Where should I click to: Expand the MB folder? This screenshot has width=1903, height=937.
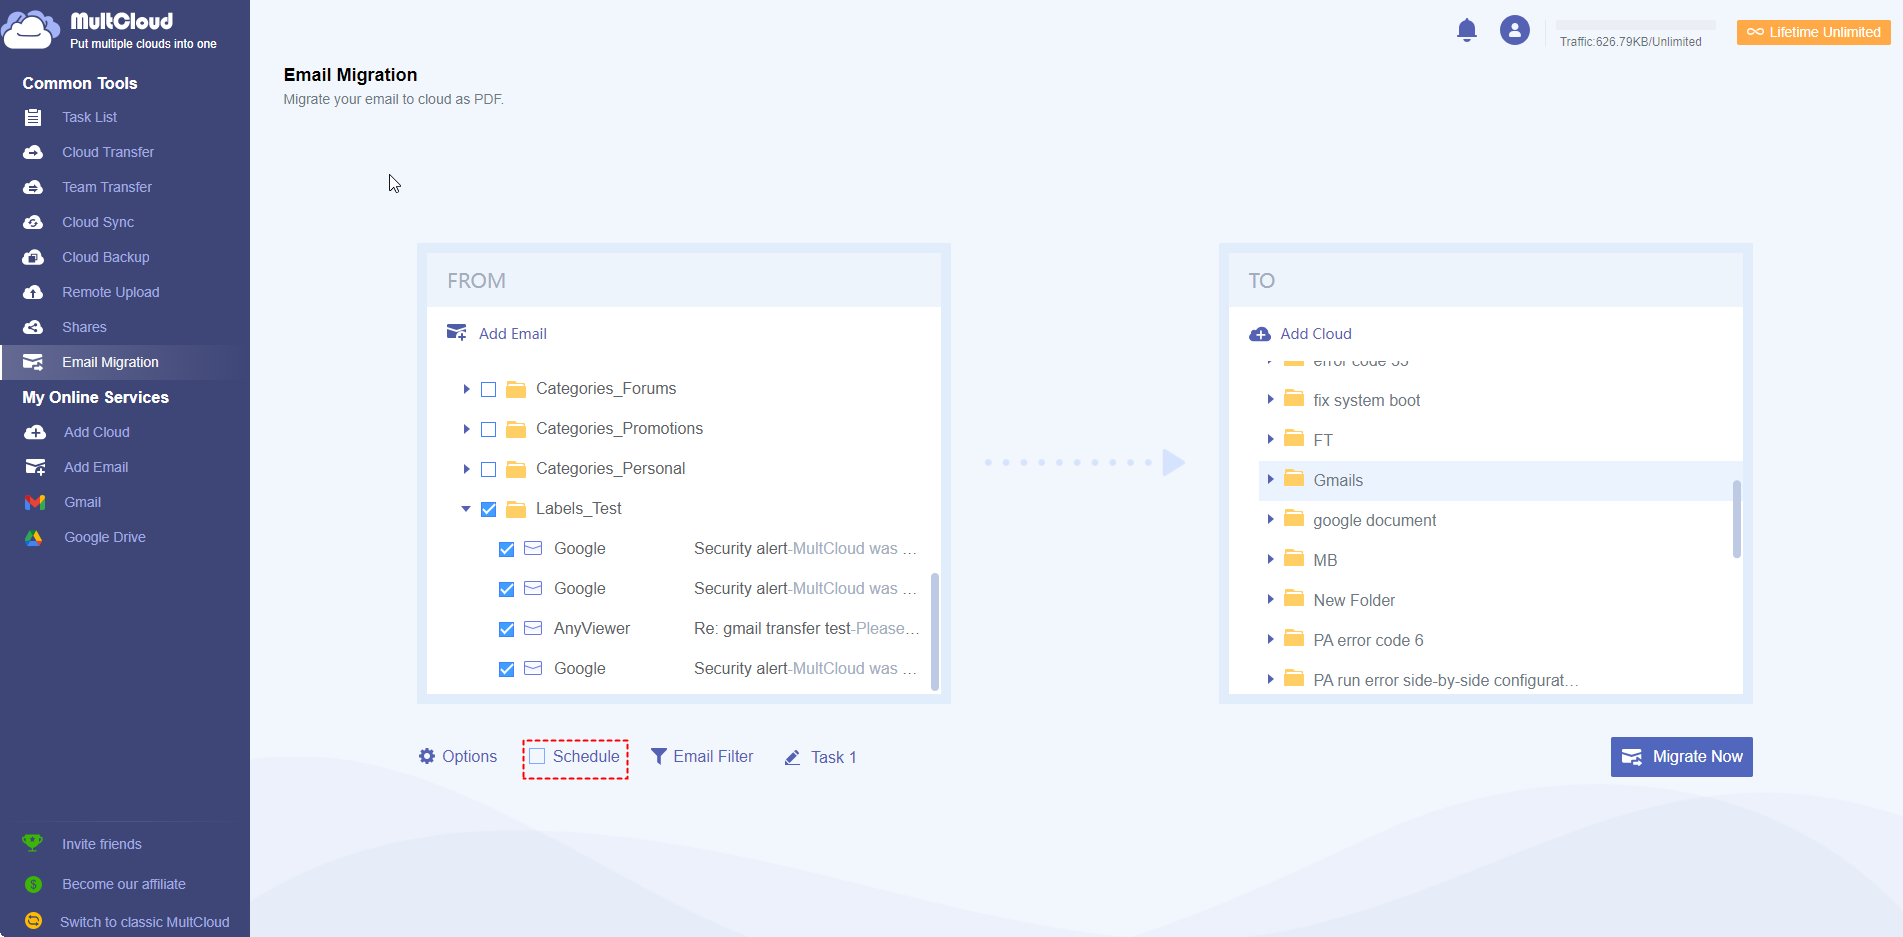pos(1270,559)
